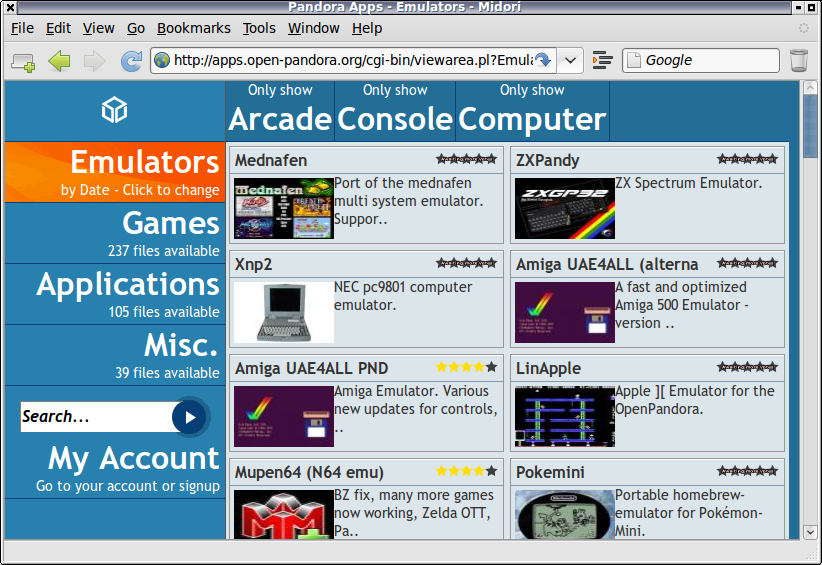The width and height of the screenshot is (822, 565).
Task: Click Amiga UAE4ALL (alterna thumbnail
Action: pos(565,312)
